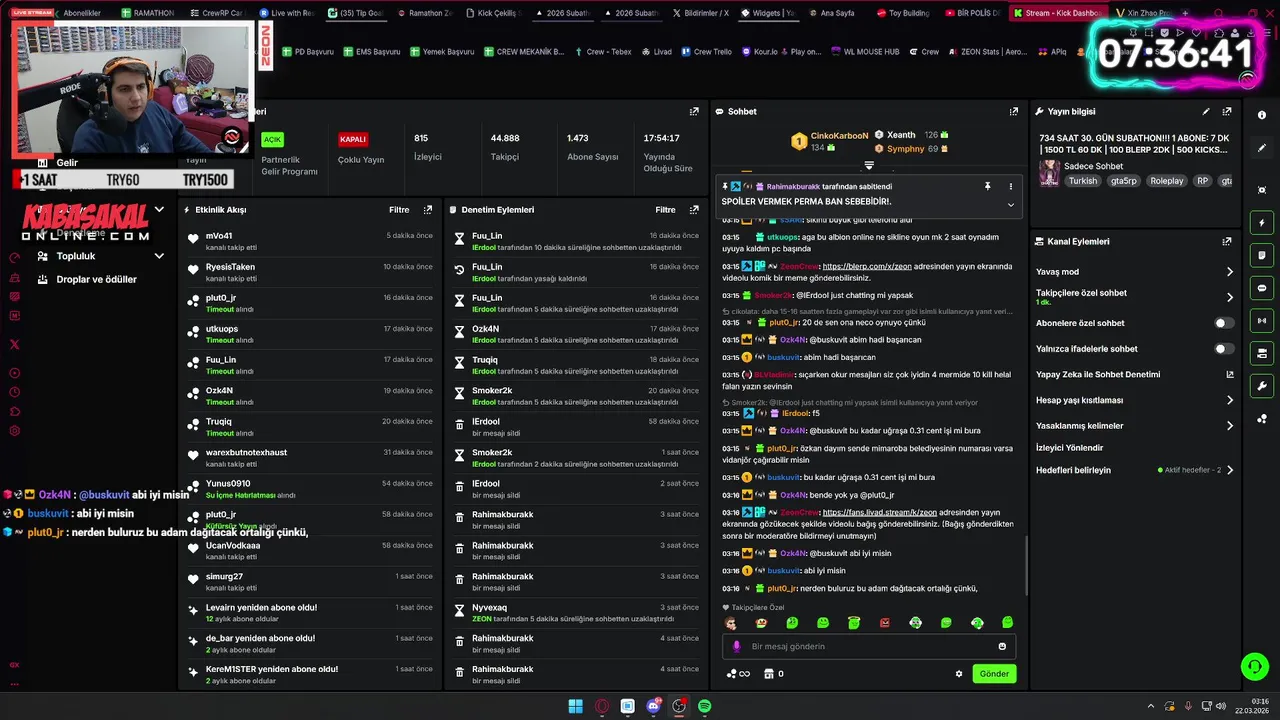
Task: Expand Hesap yaşı kısıtlaması settings
Action: pyautogui.click(x=1229, y=400)
